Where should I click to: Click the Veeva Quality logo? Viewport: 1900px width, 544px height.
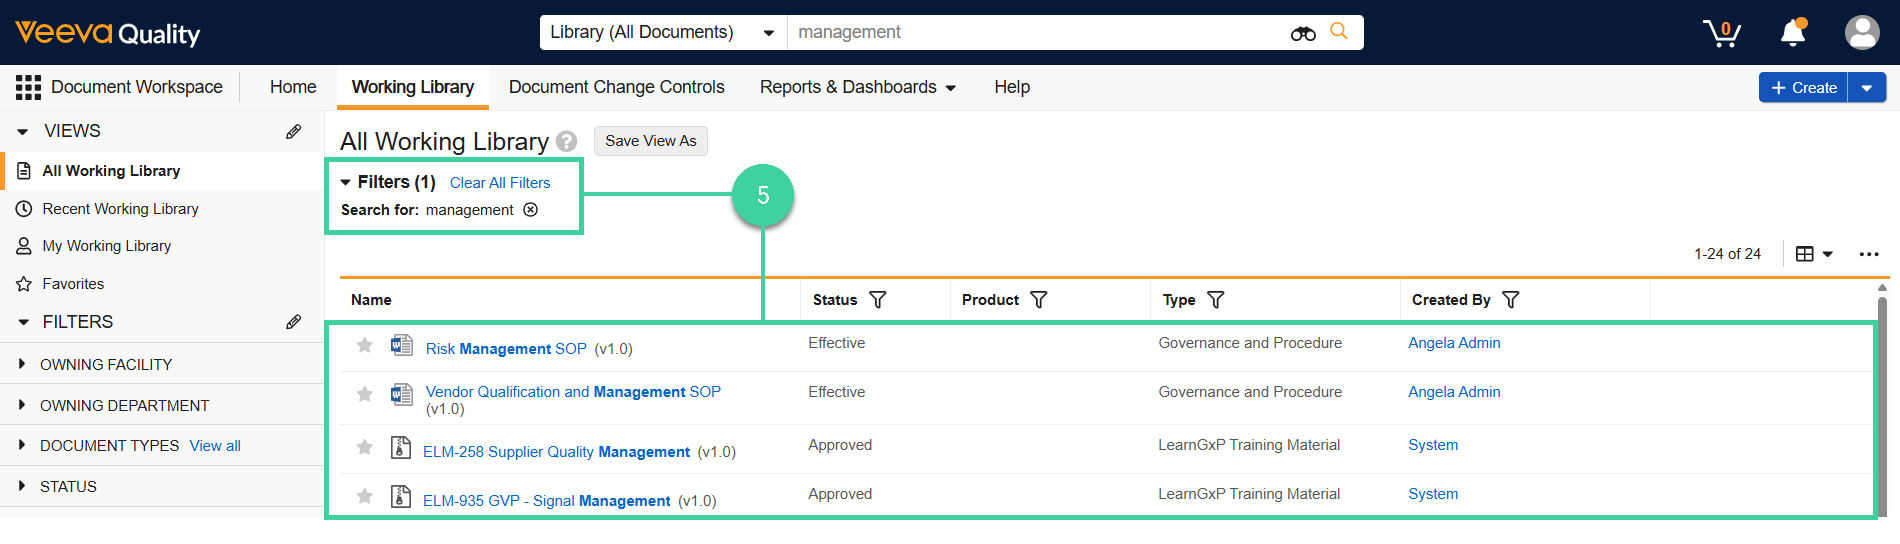click(x=108, y=33)
